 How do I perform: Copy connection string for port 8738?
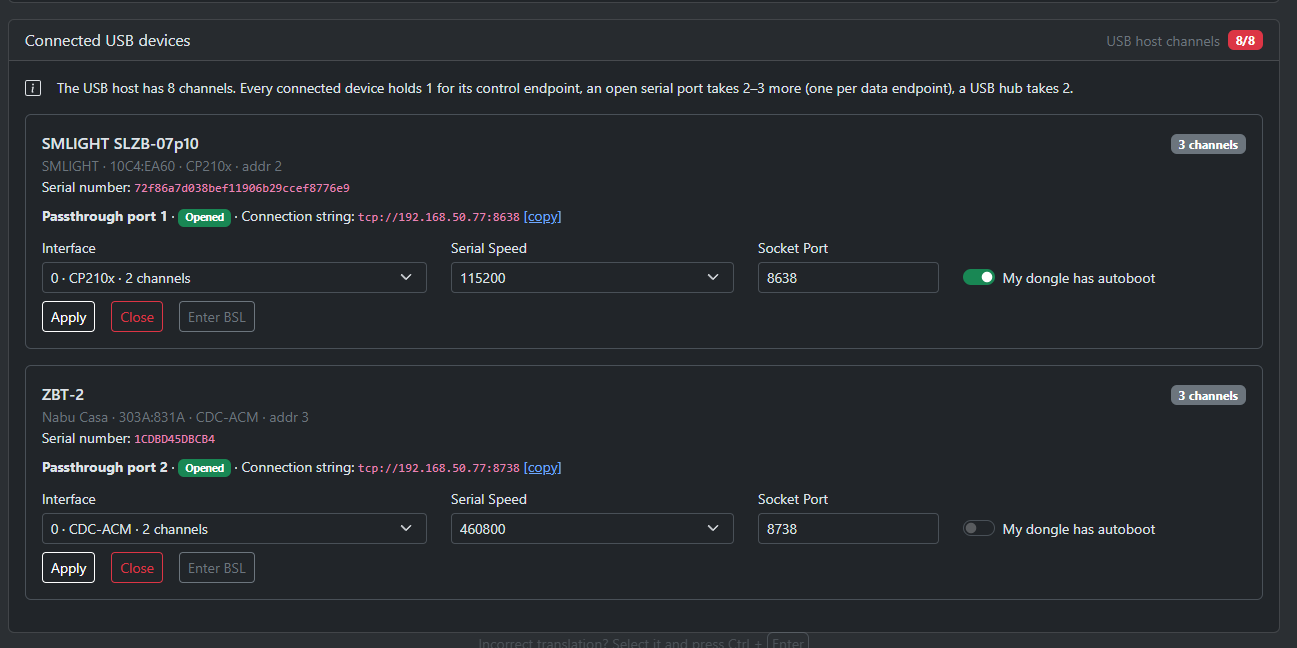pyautogui.click(x=542, y=468)
